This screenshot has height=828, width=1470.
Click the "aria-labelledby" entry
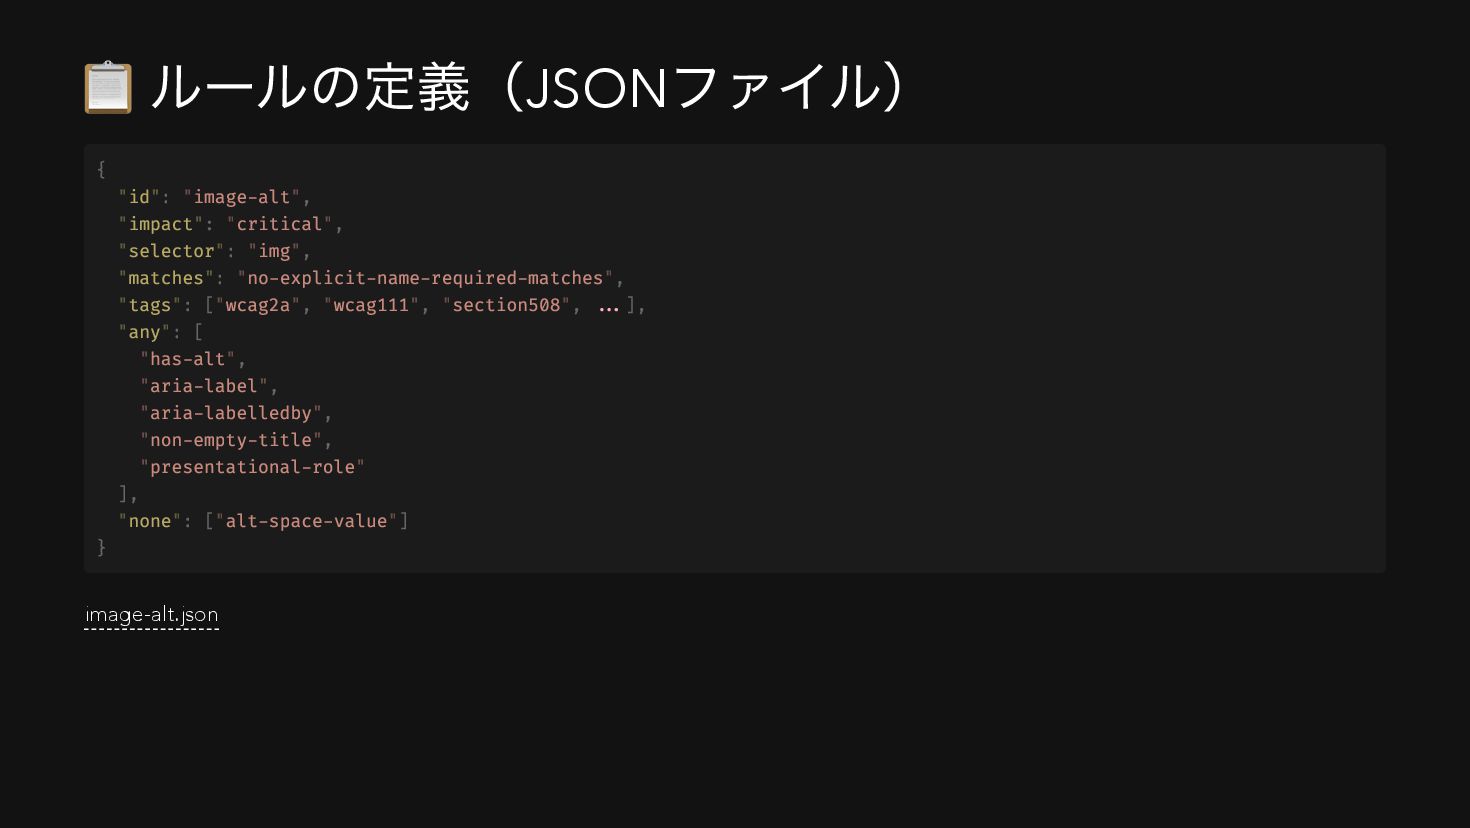tap(231, 413)
